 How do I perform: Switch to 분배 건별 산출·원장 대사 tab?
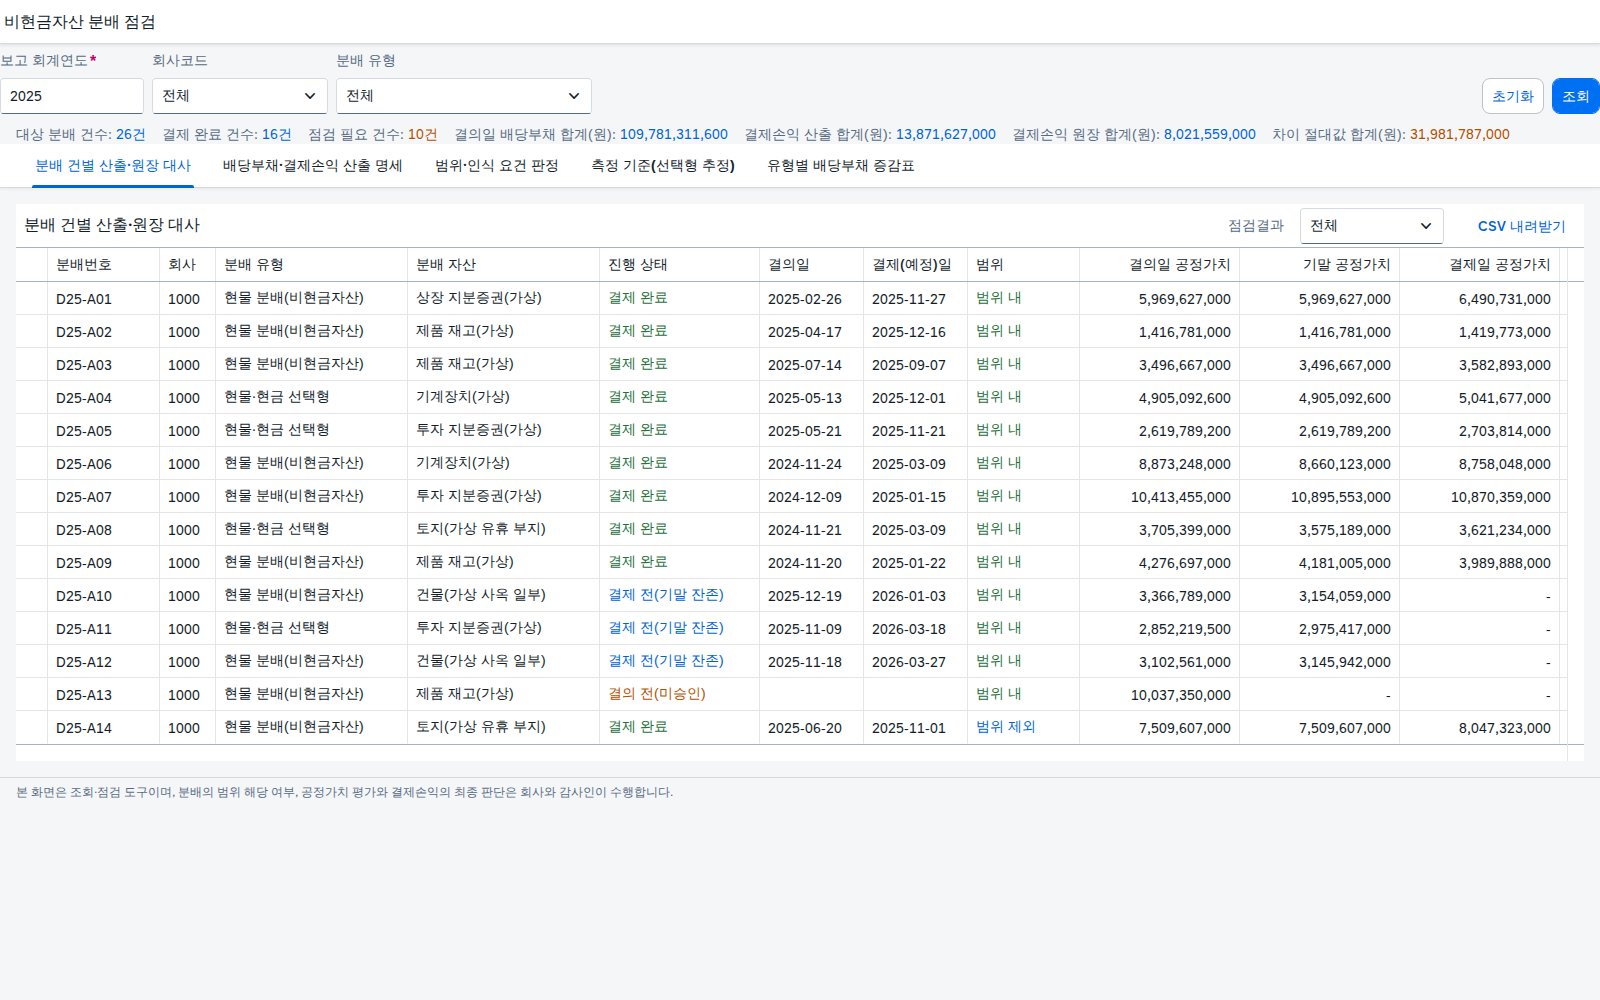tap(113, 166)
